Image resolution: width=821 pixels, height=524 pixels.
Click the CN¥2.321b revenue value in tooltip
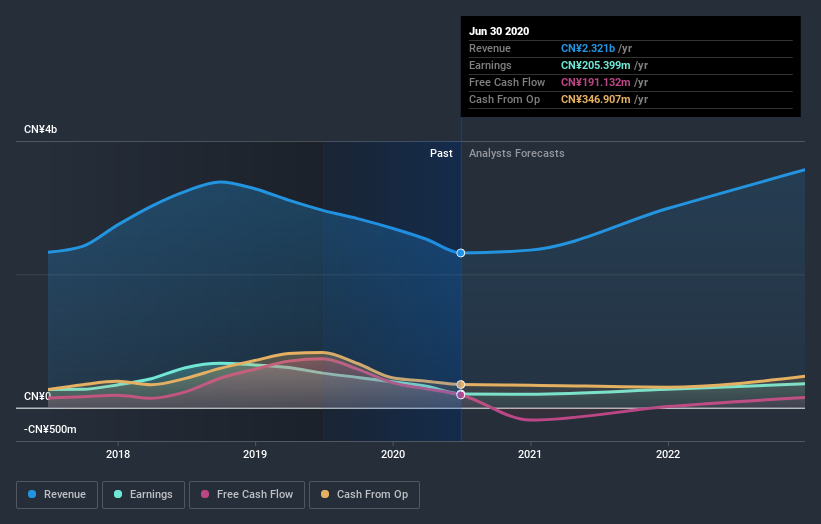click(x=587, y=48)
